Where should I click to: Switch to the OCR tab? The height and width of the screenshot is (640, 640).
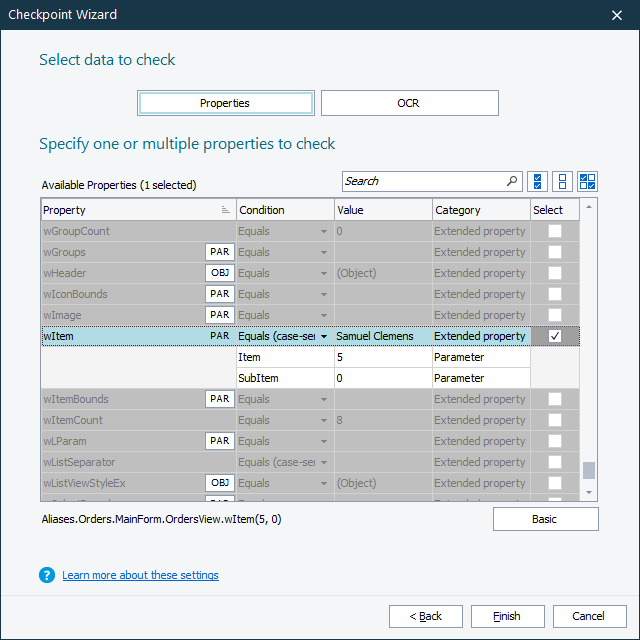coord(409,103)
